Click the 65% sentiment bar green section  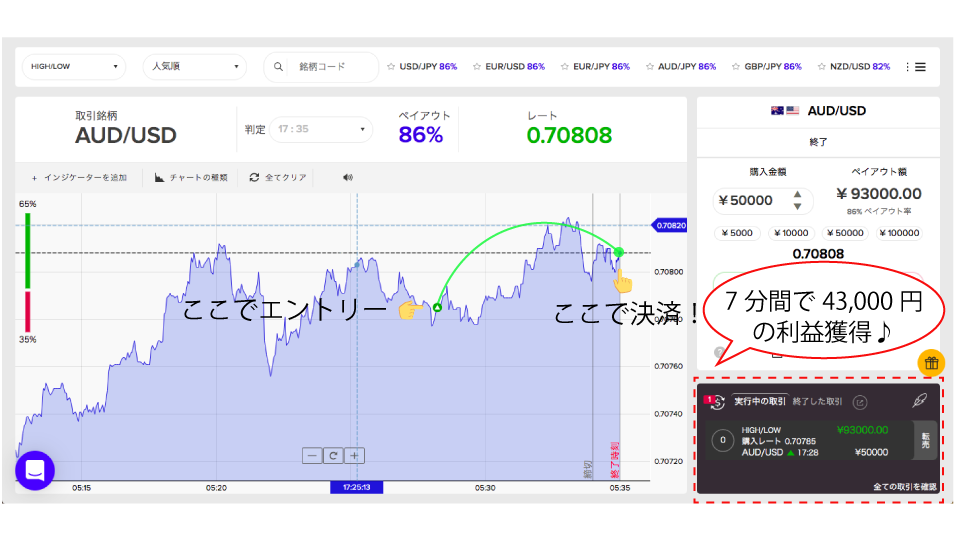pyautogui.click(x=28, y=251)
